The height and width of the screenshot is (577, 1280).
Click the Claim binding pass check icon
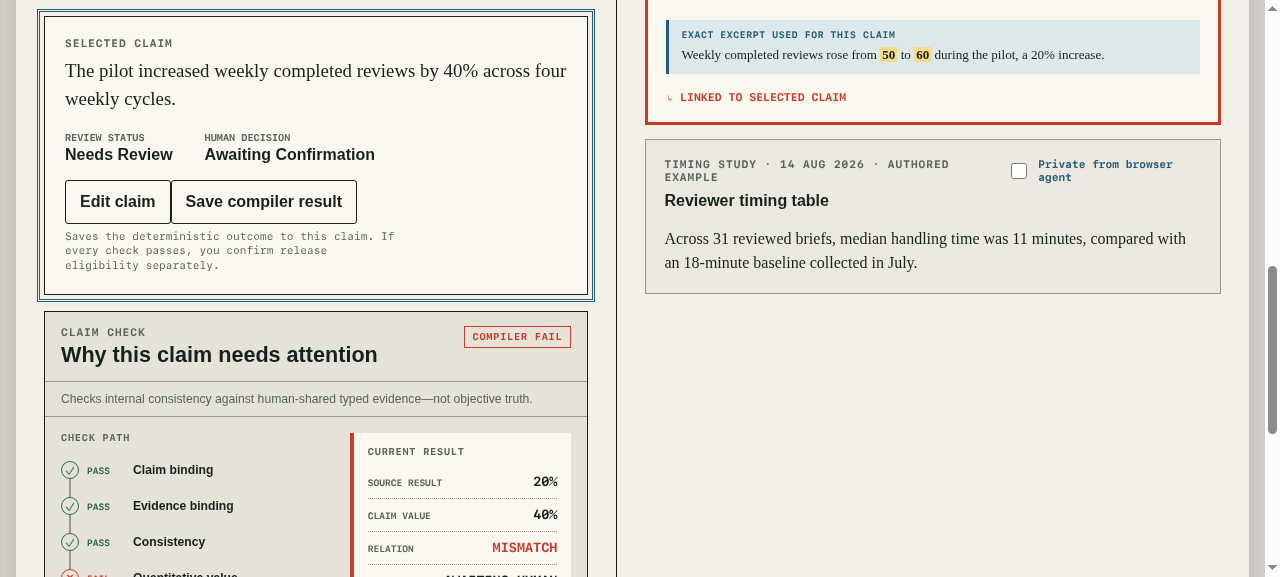(x=70, y=470)
